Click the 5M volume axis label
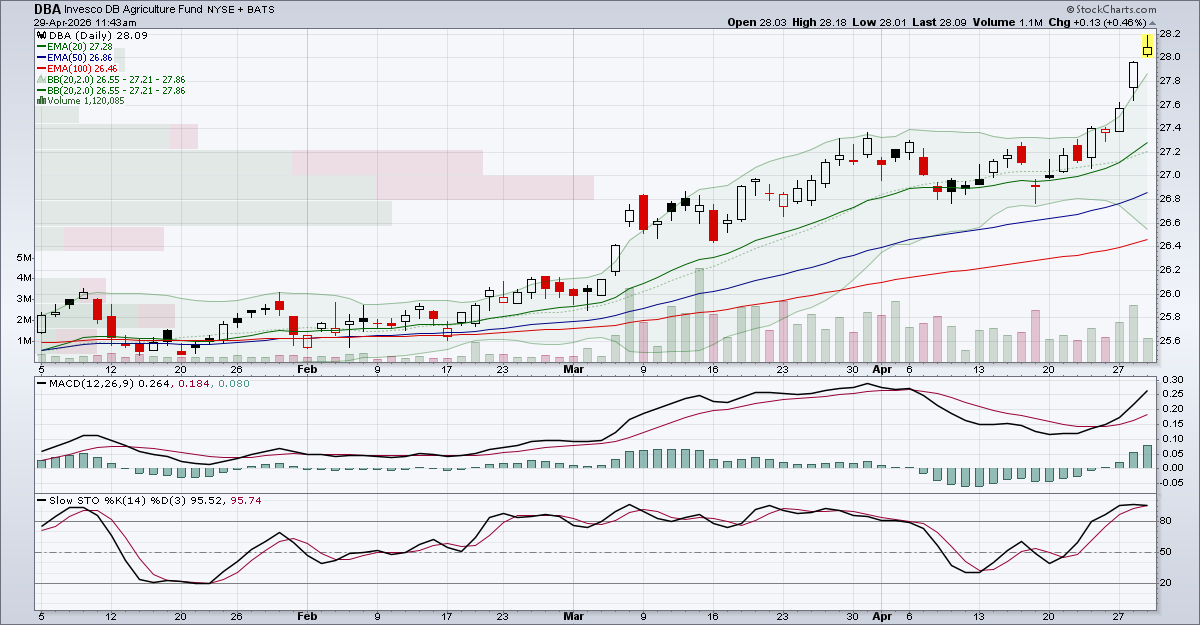 click(x=26, y=258)
